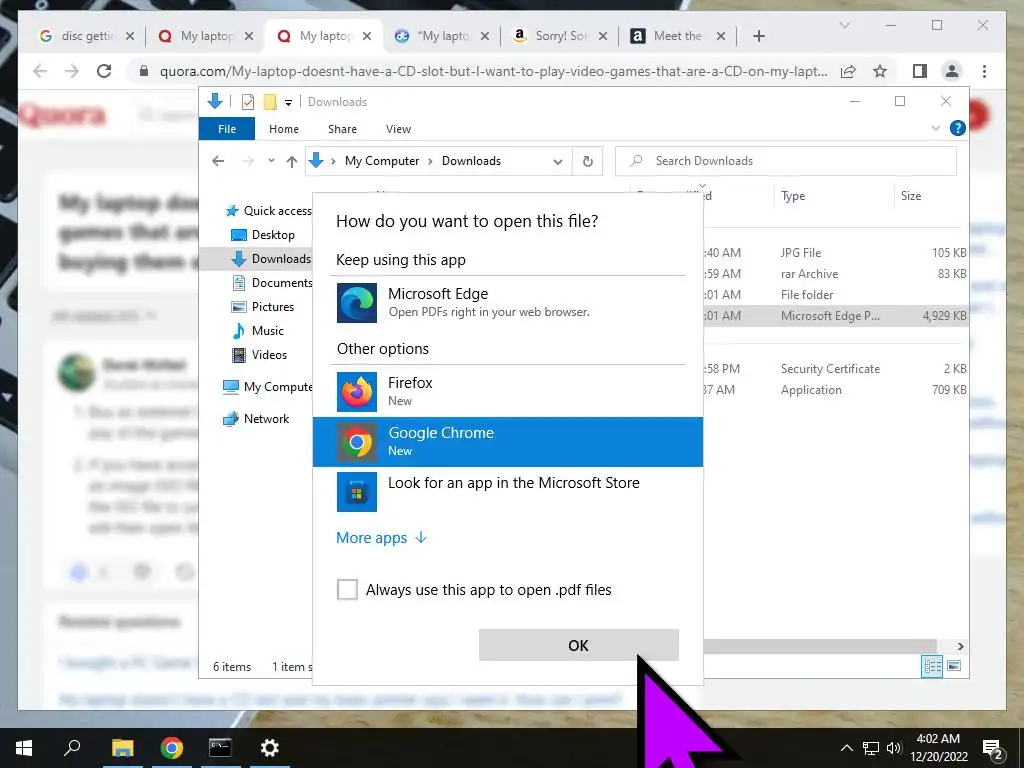The height and width of the screenshot is (768, 1024).
Task: Show hidden system tray icons
Action: point(846,748)
